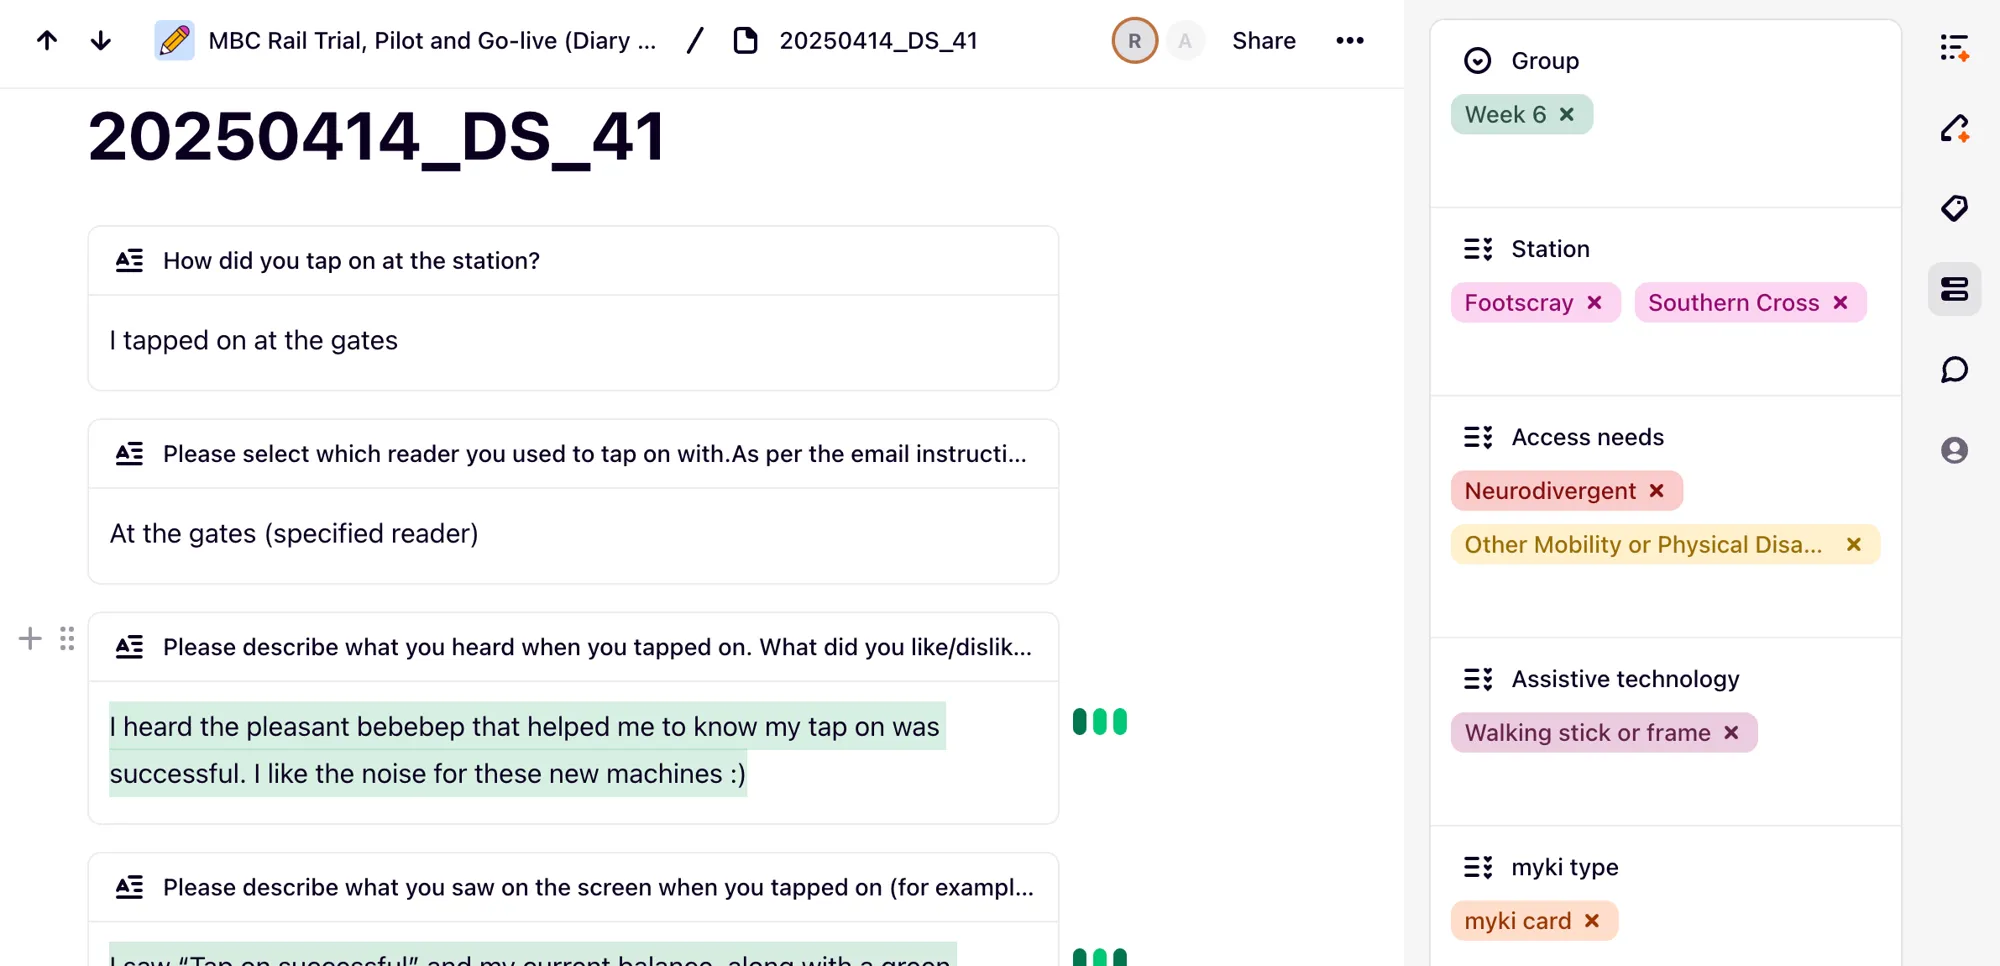Go to previous note with up arrow

coord(47,41)
